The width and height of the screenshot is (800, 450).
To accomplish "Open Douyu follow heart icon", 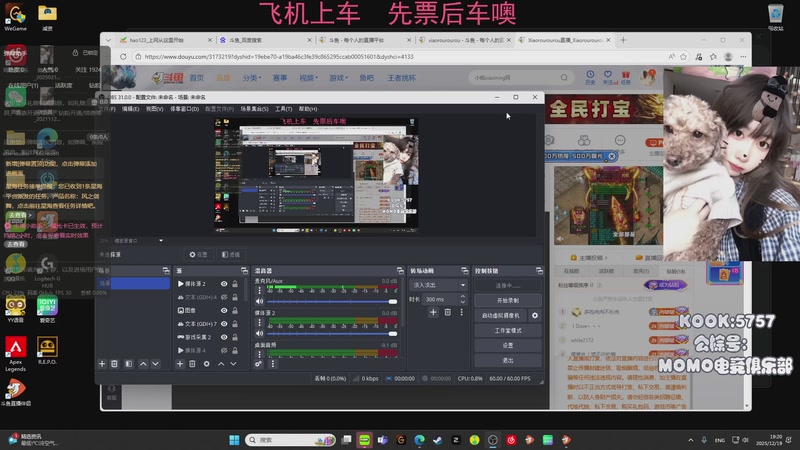I will point(608,77).
